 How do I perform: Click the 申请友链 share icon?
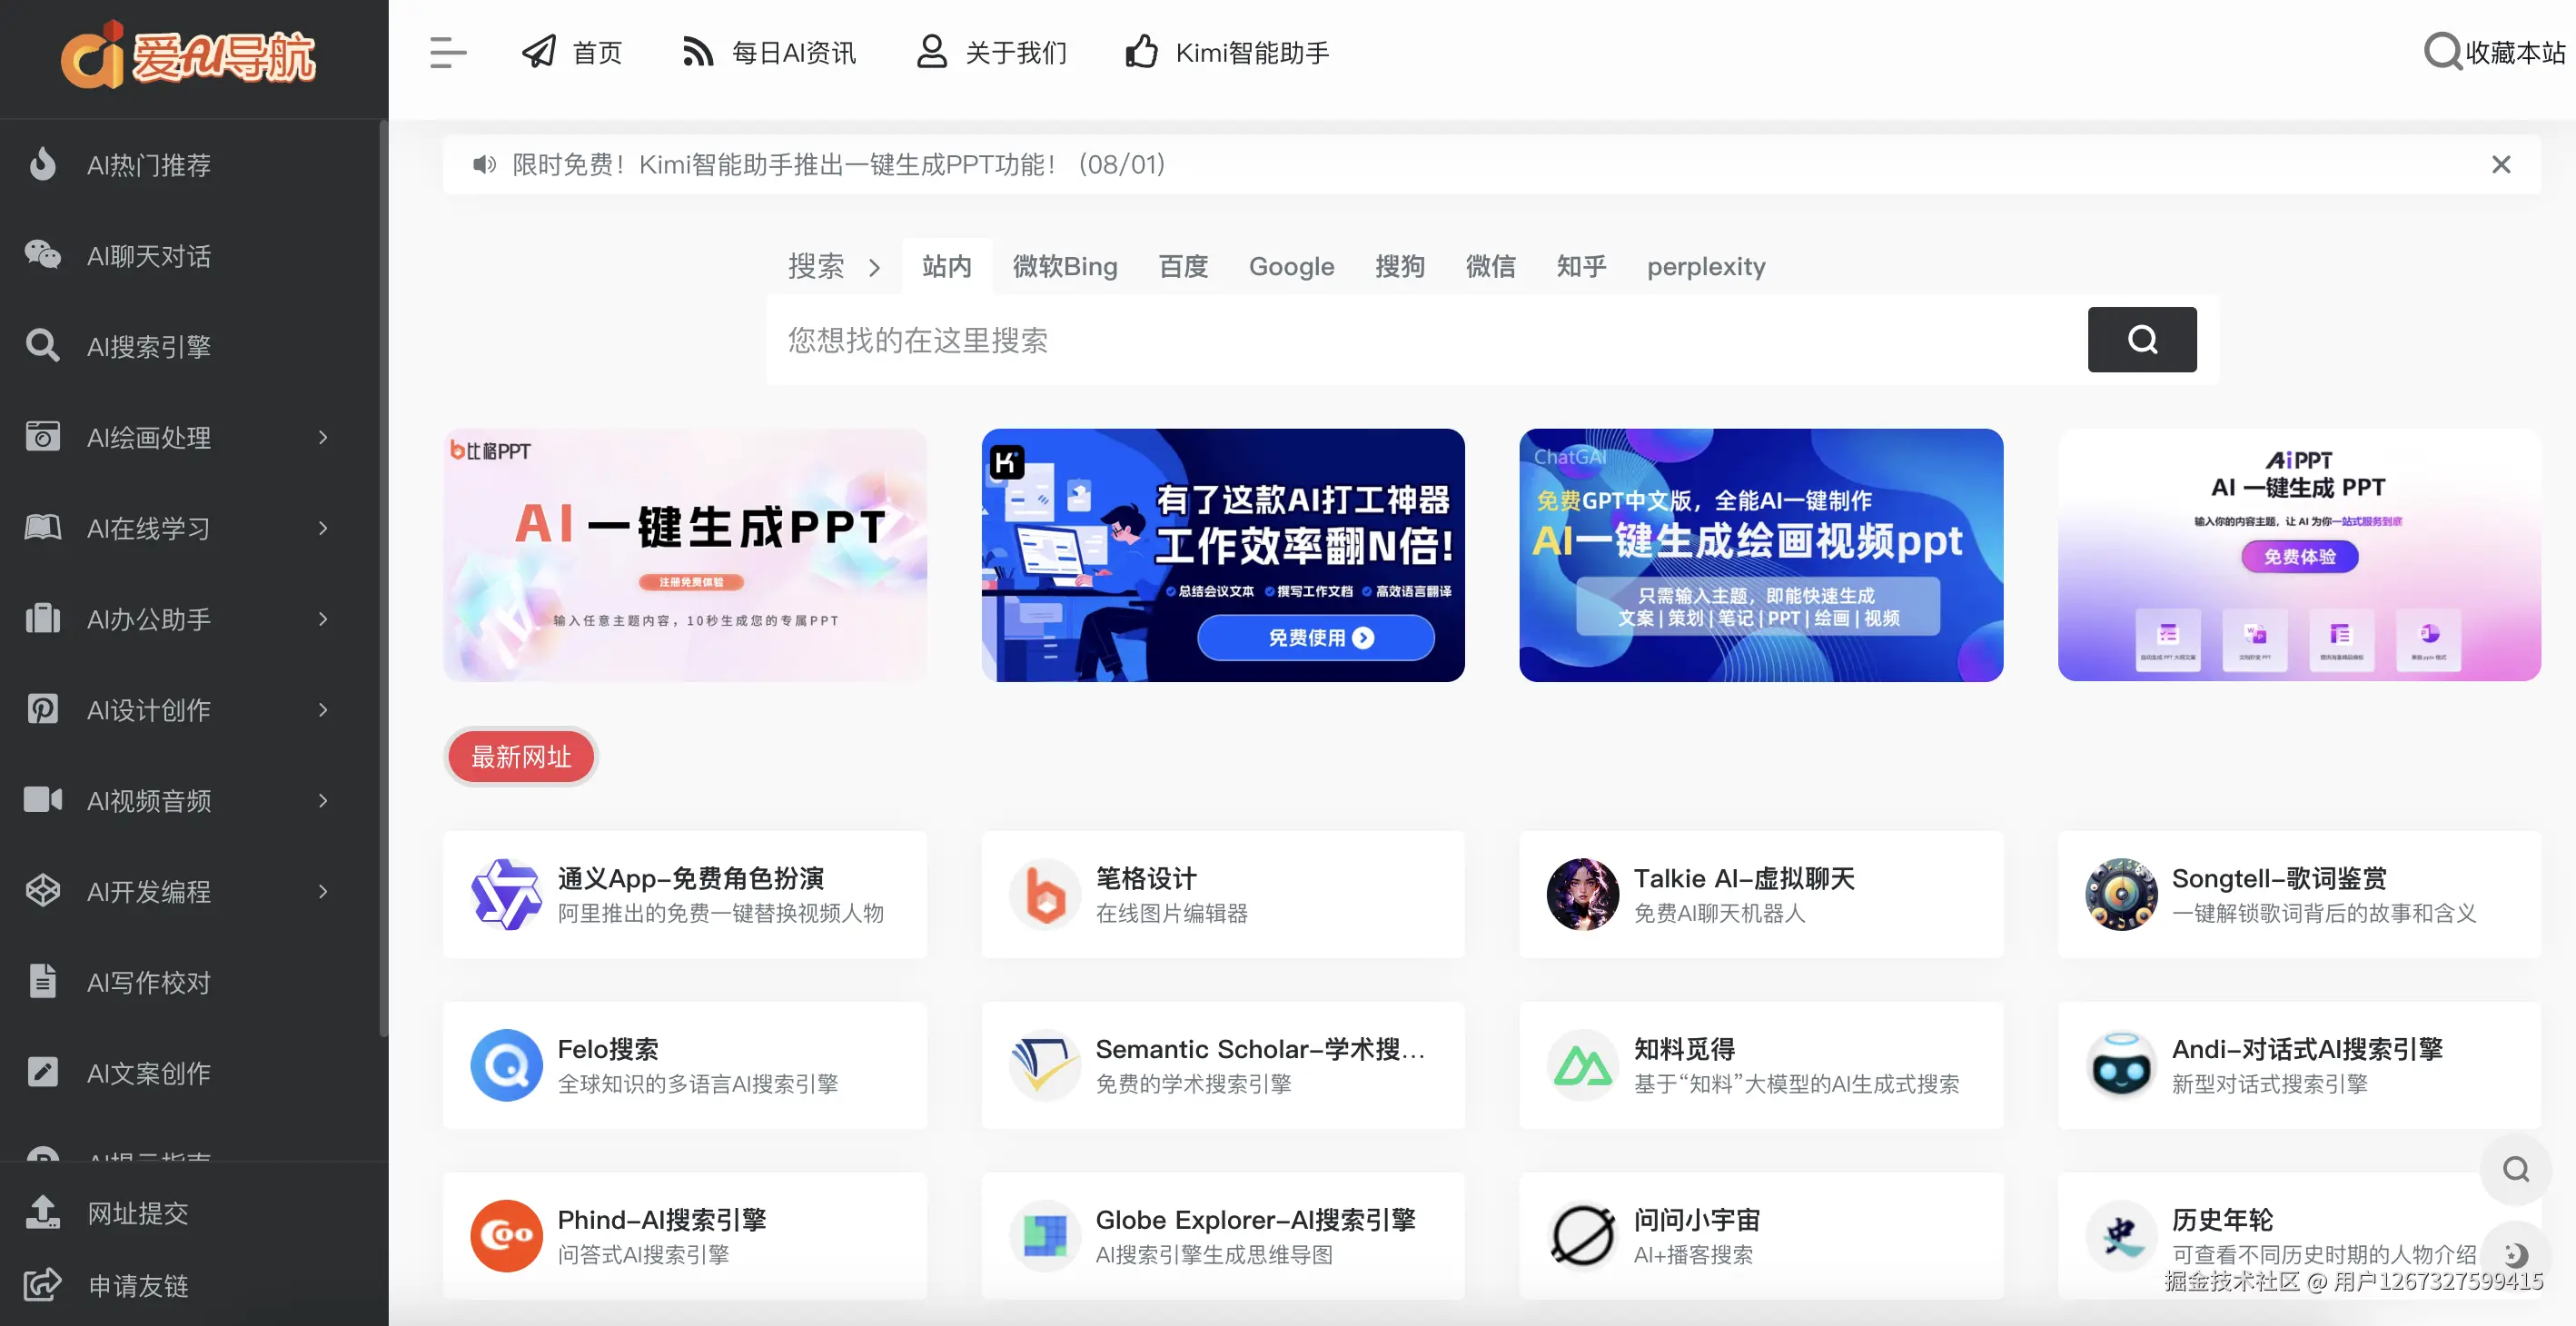42,1286
